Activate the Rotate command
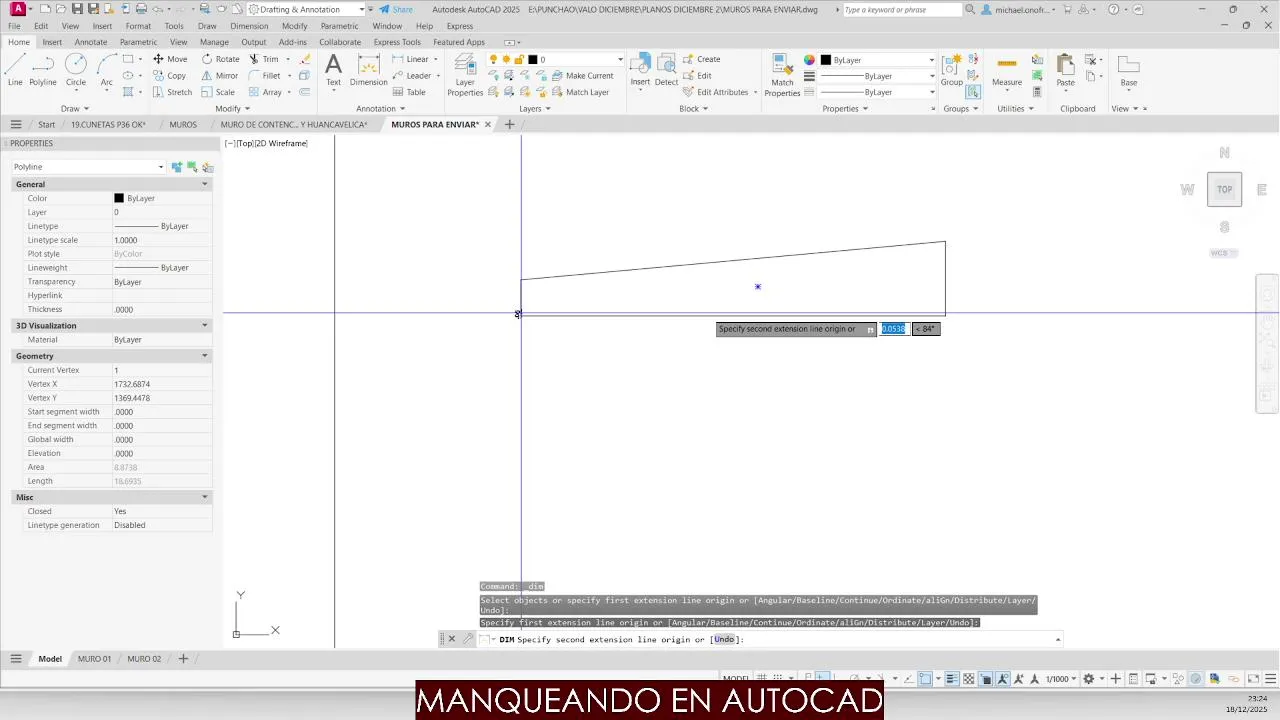1280x720 pixels. (x=221, y=59)
